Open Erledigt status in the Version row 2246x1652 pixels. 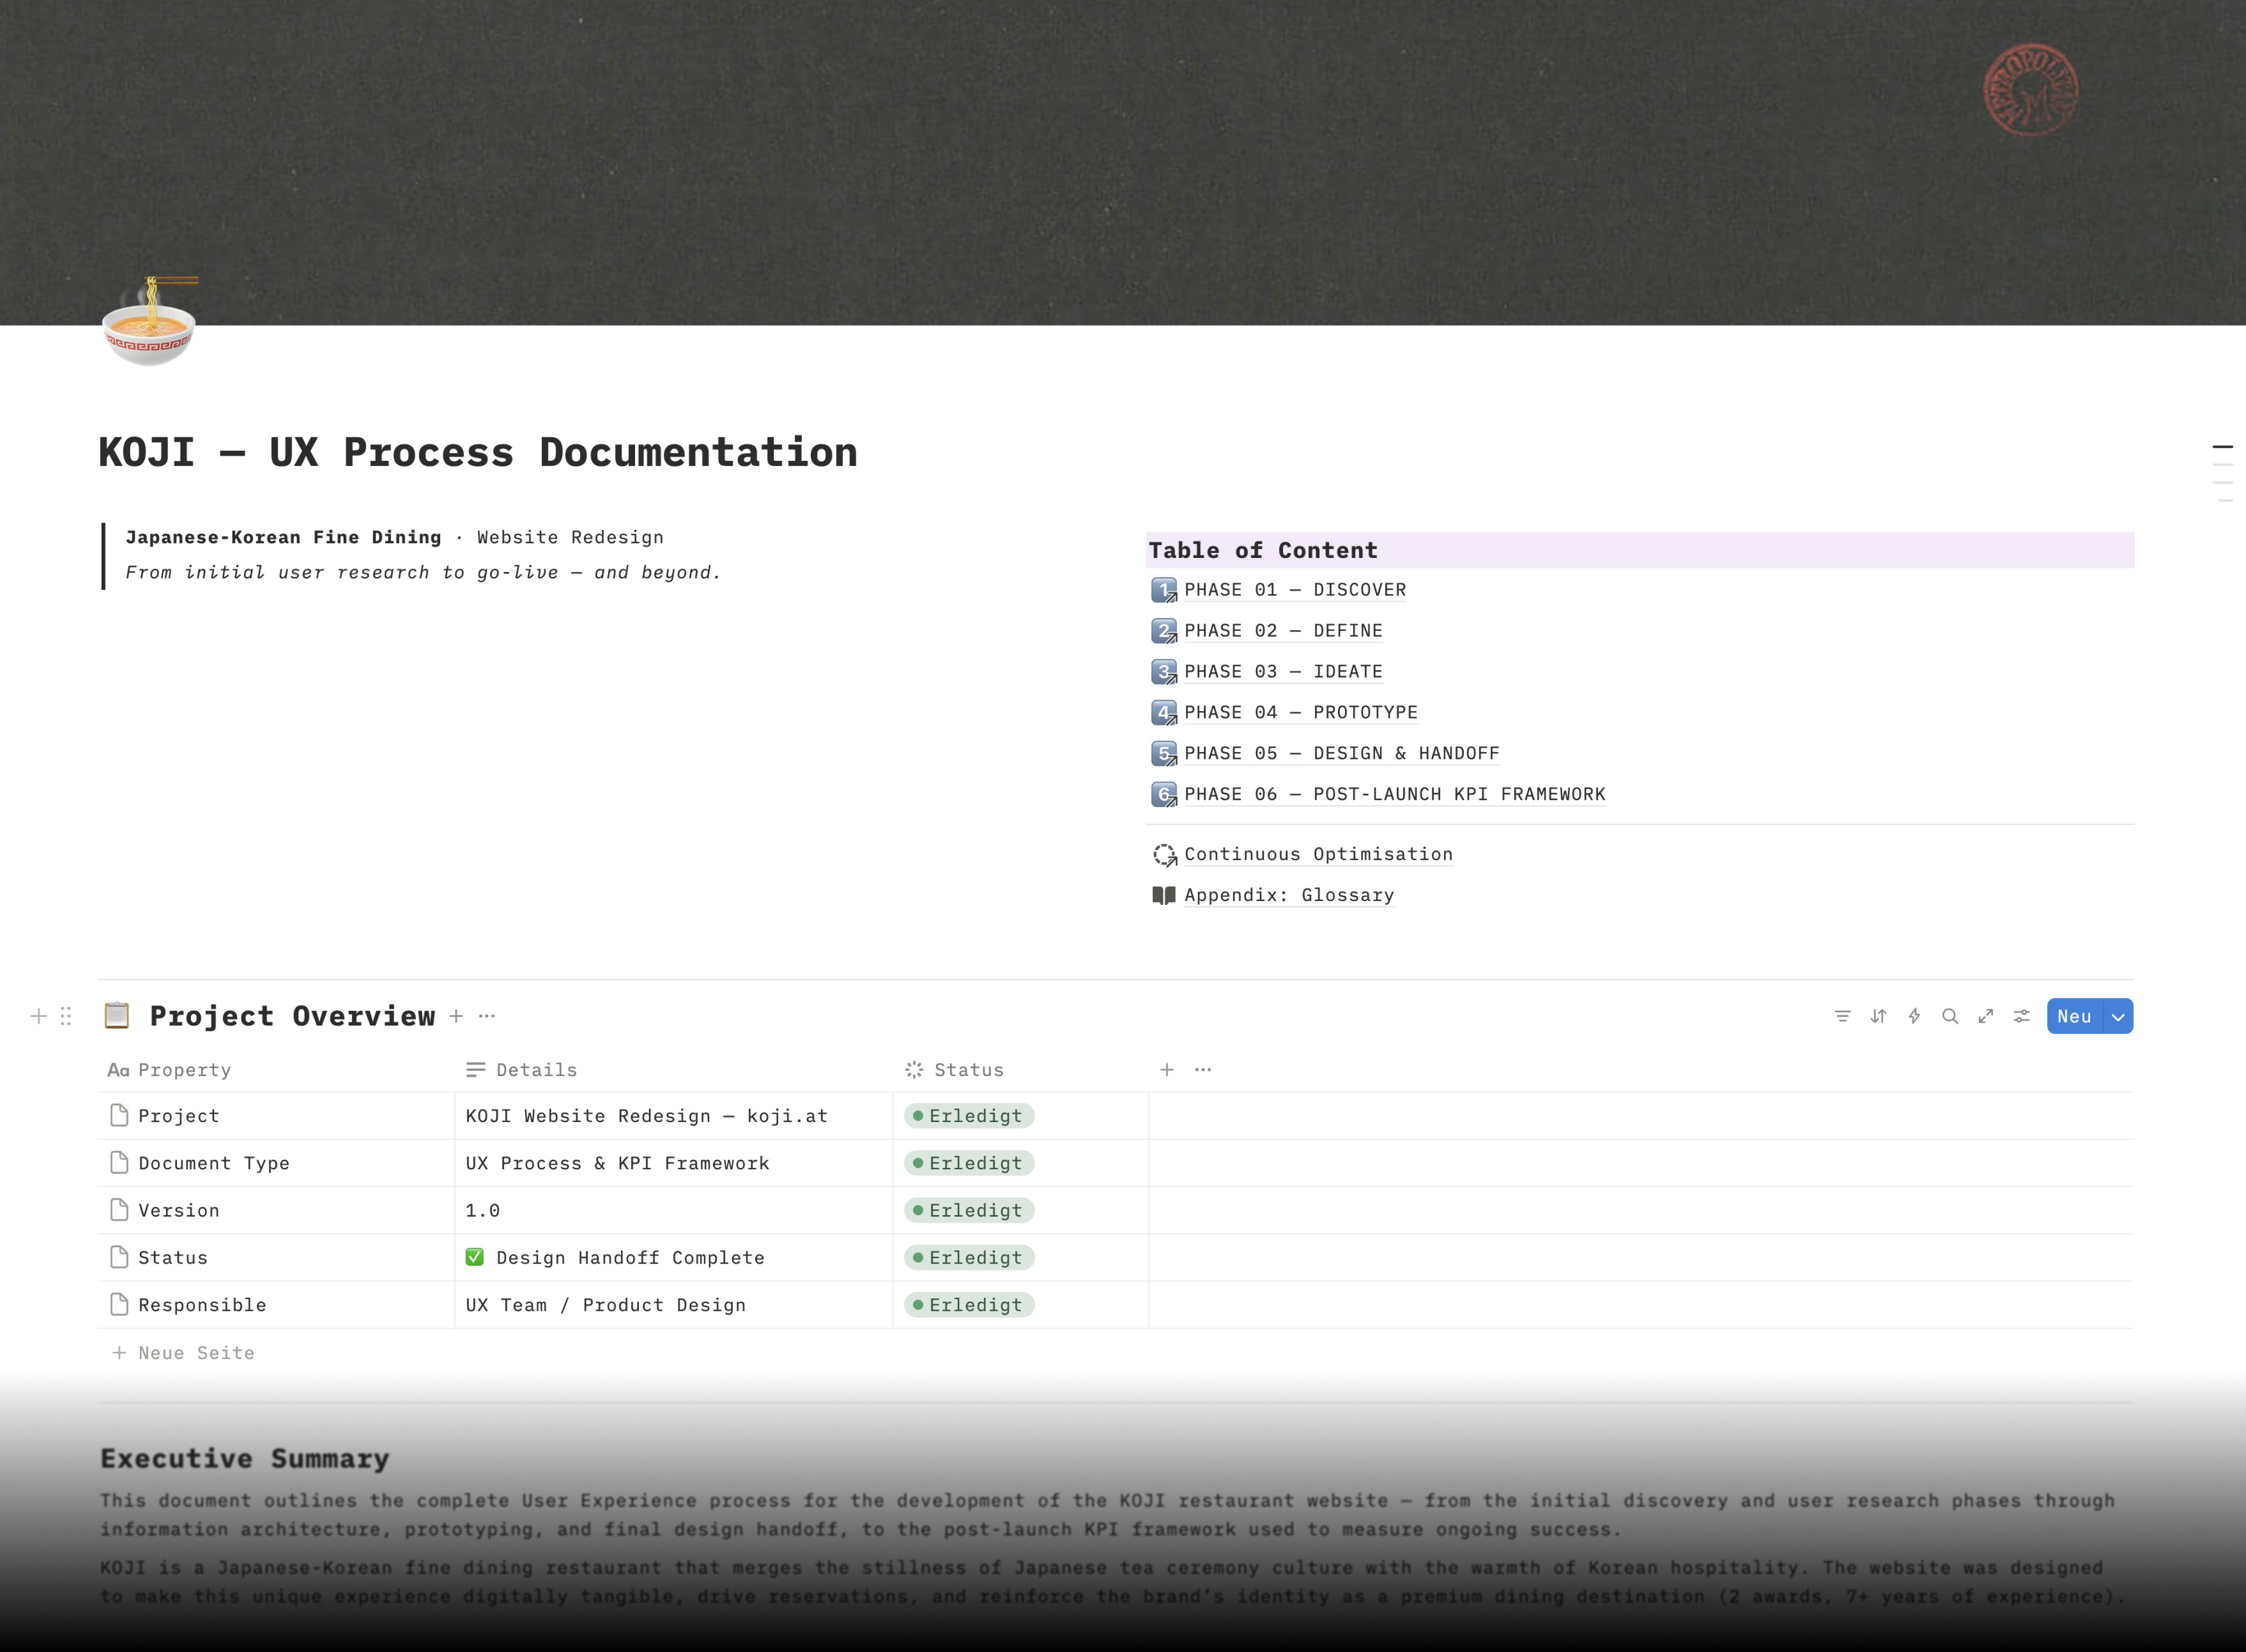click(x=969, y=1210)
